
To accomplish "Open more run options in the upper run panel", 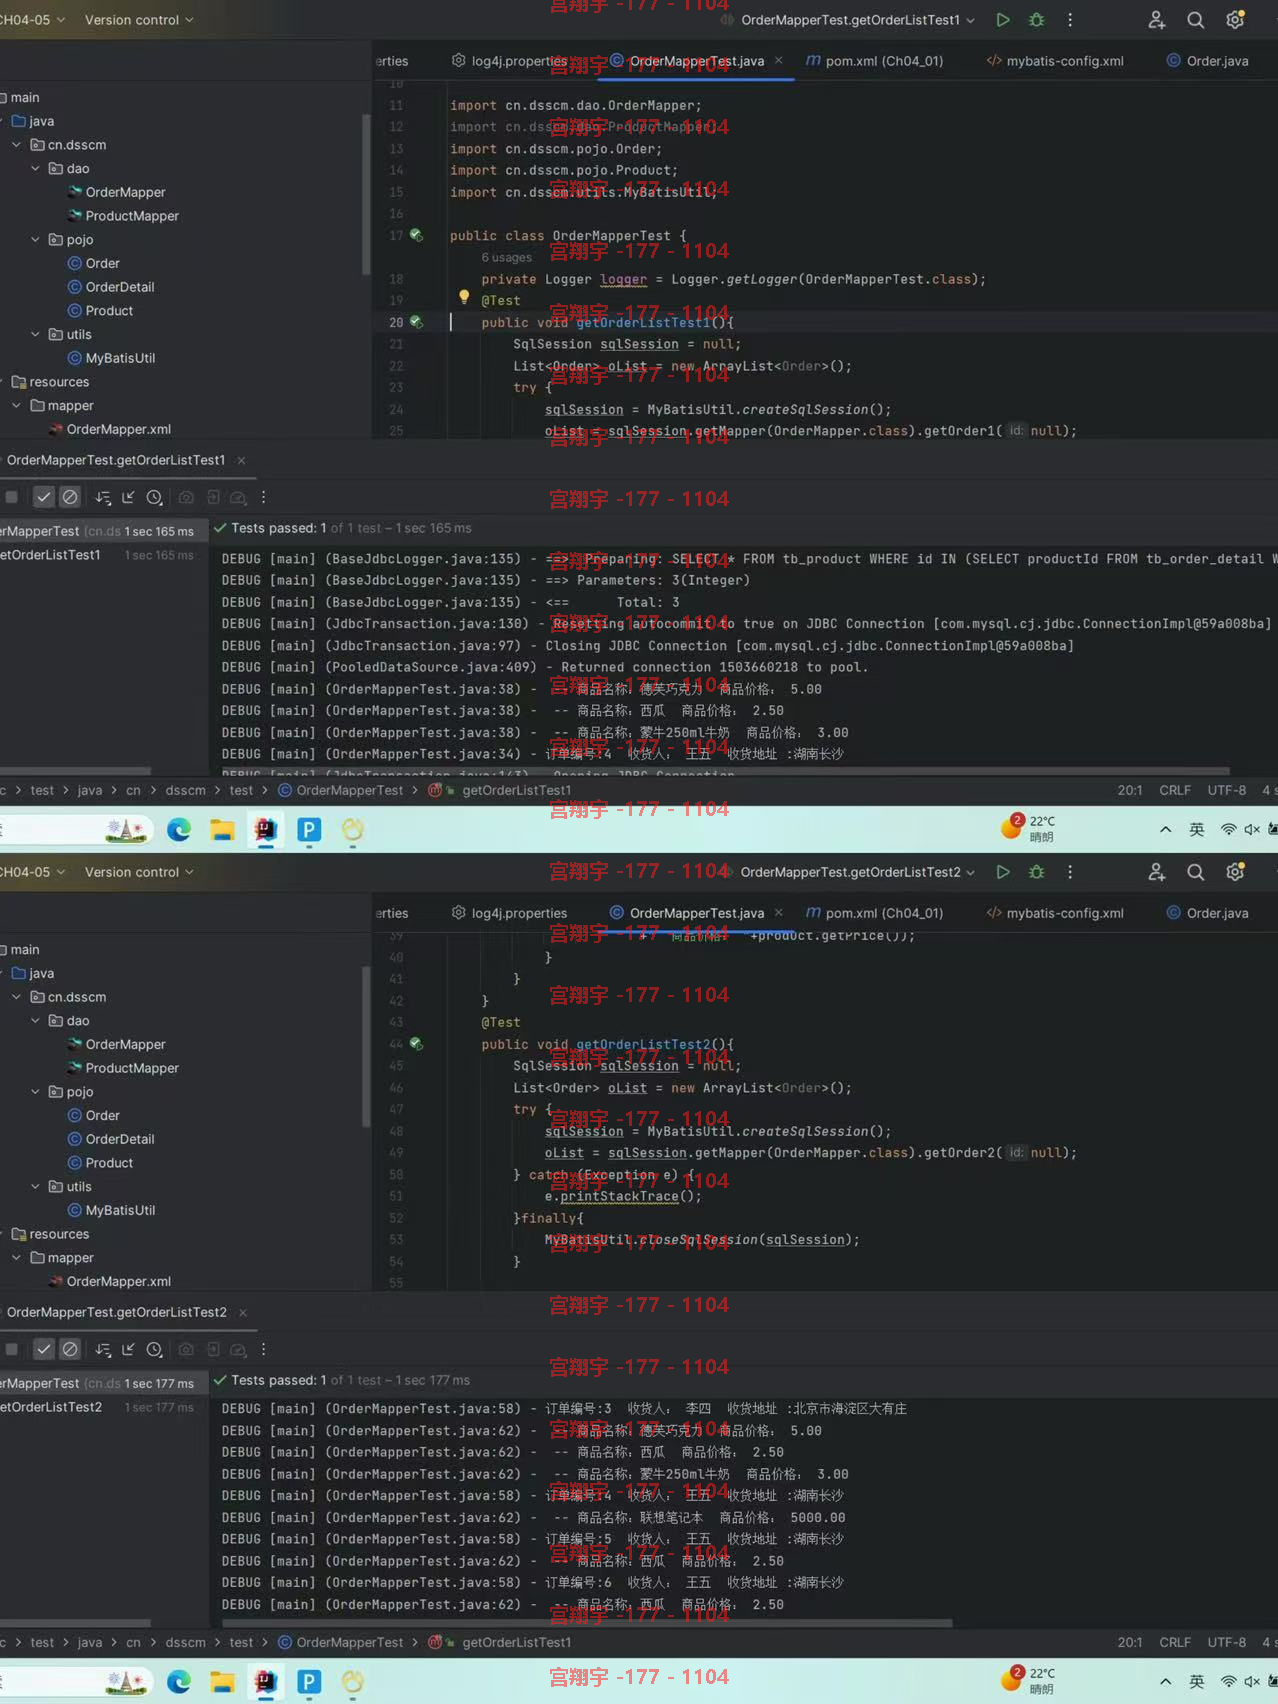I will coord(264,497).
